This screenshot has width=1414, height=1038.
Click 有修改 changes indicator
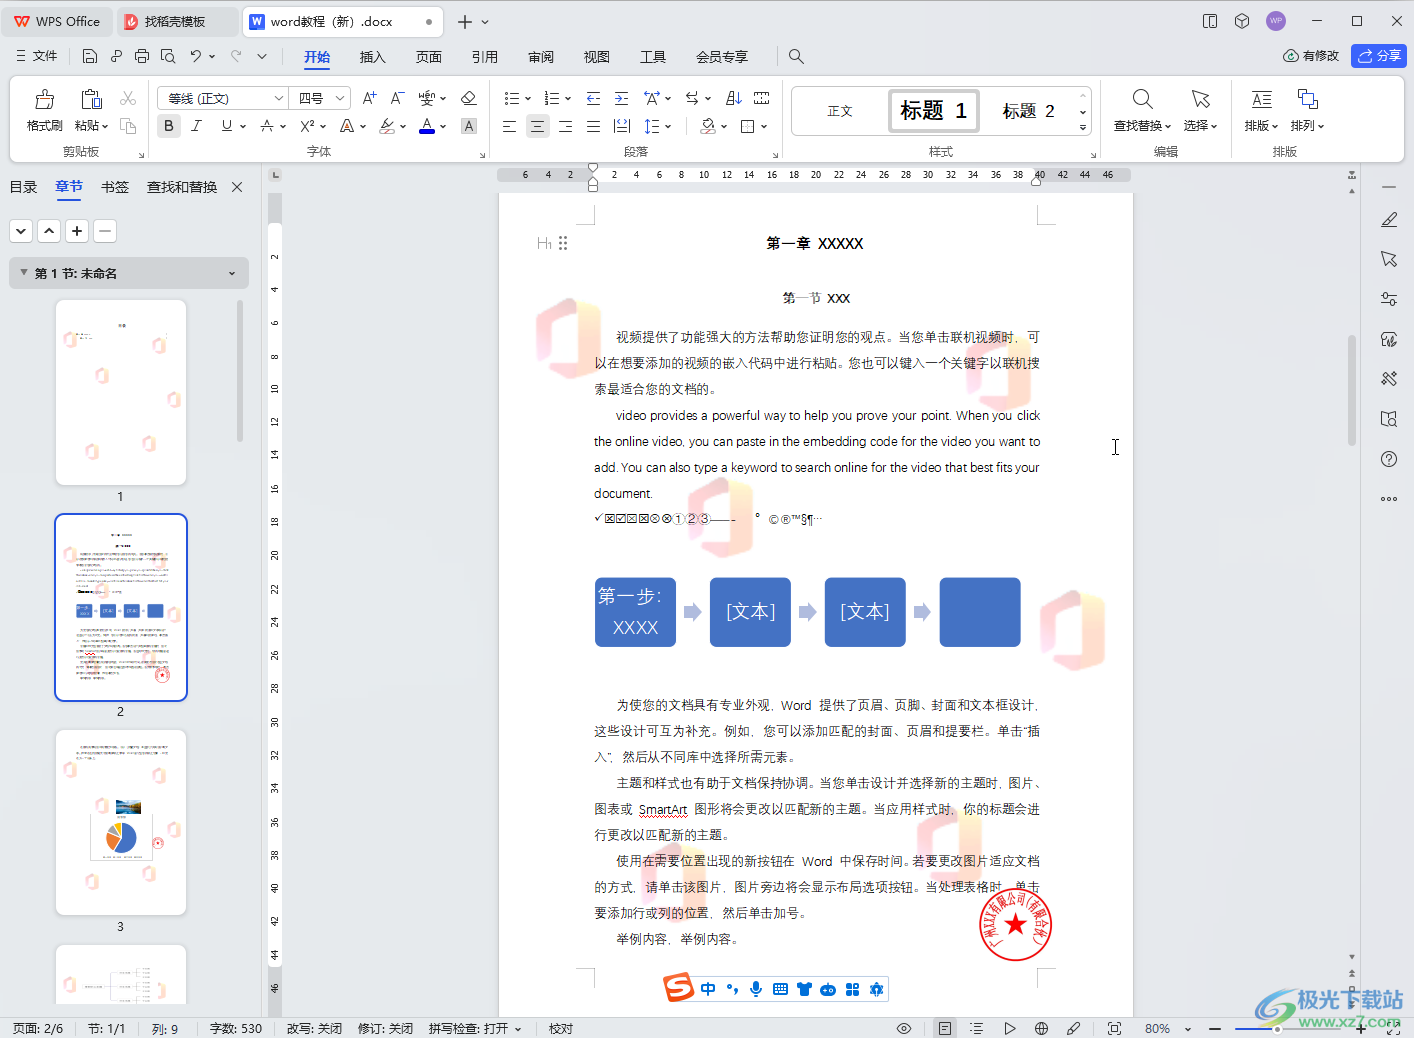click(1311, 56)
